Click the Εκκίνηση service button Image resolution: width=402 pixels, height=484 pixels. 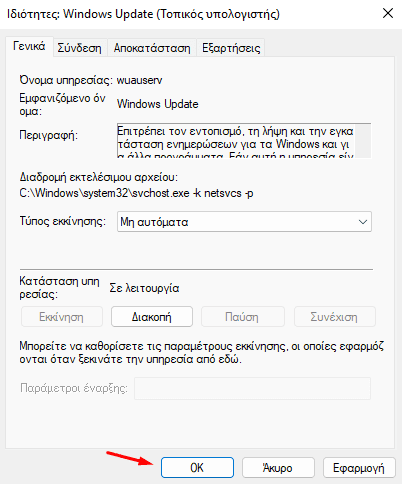click(x=62, y=317)
